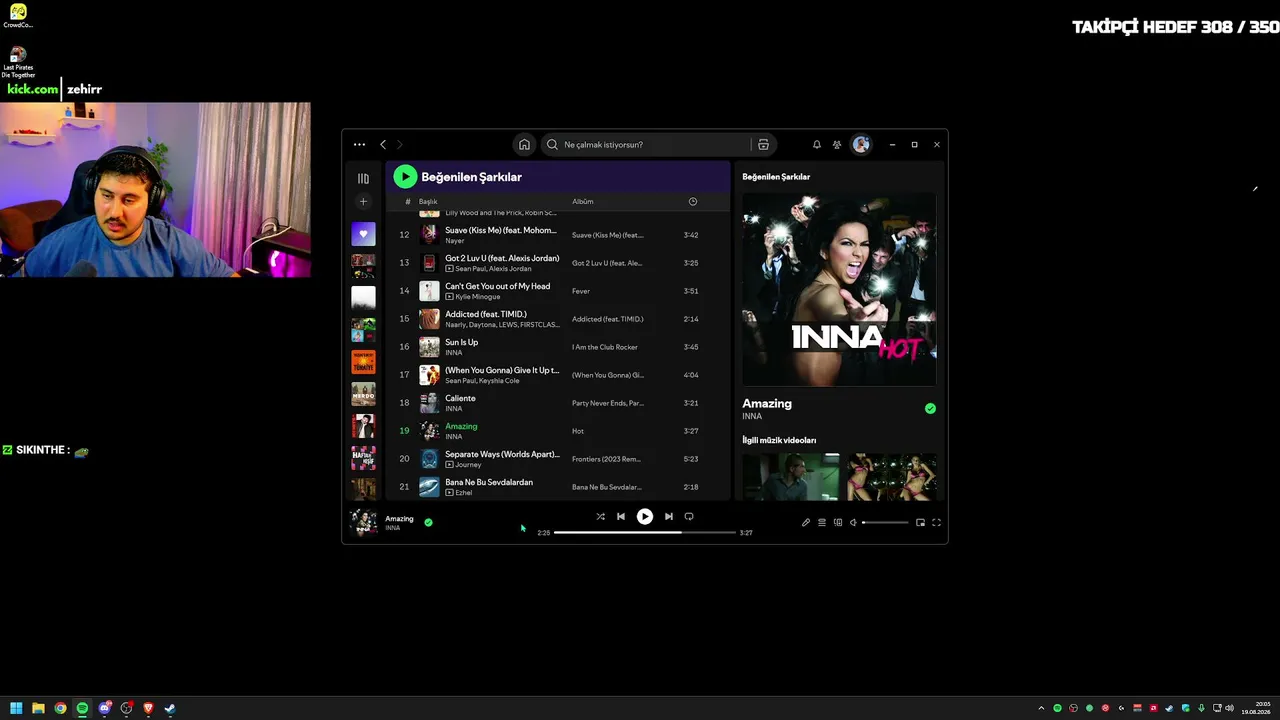The width and height of the screenshot is (1280, 720).
Task: Go forward in Spotify navigation
Action: click(399, 144)
